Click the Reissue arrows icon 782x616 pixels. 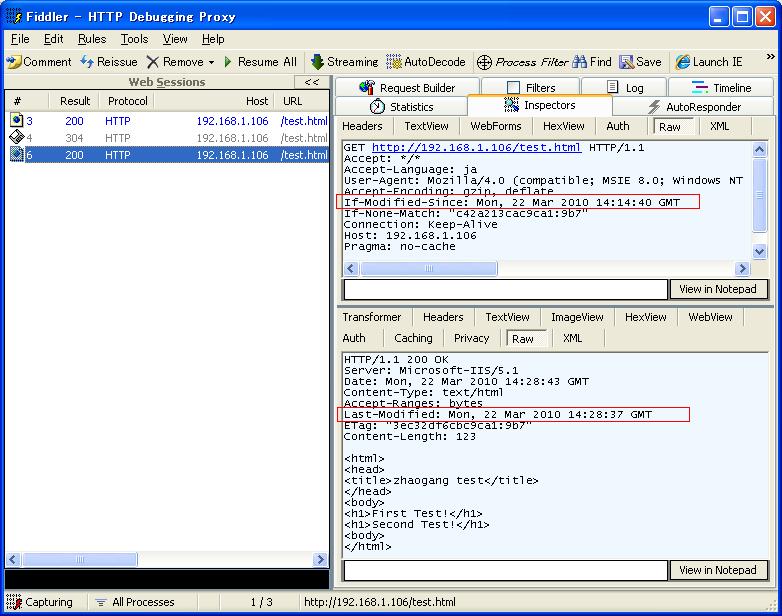87,62
